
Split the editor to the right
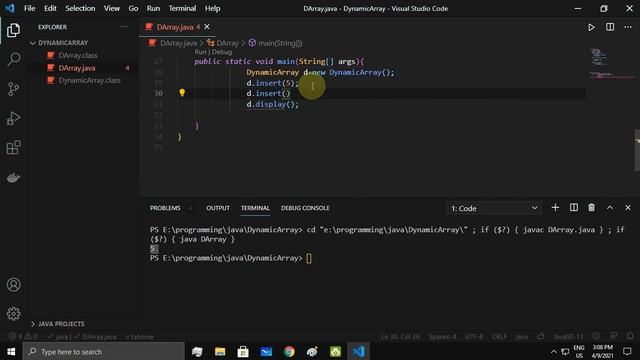point(610,27)
